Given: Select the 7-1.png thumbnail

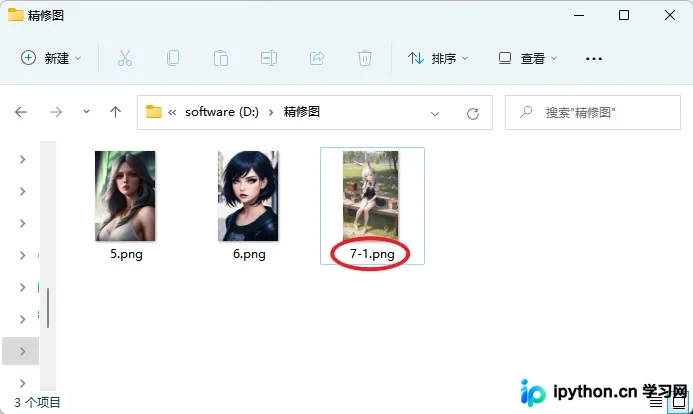Looking at the screenshot, I should [371, 196].
